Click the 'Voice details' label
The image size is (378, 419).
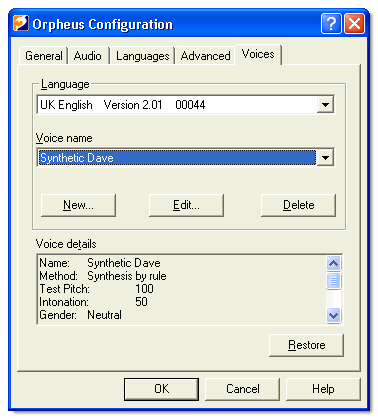(x=66, y=244)
